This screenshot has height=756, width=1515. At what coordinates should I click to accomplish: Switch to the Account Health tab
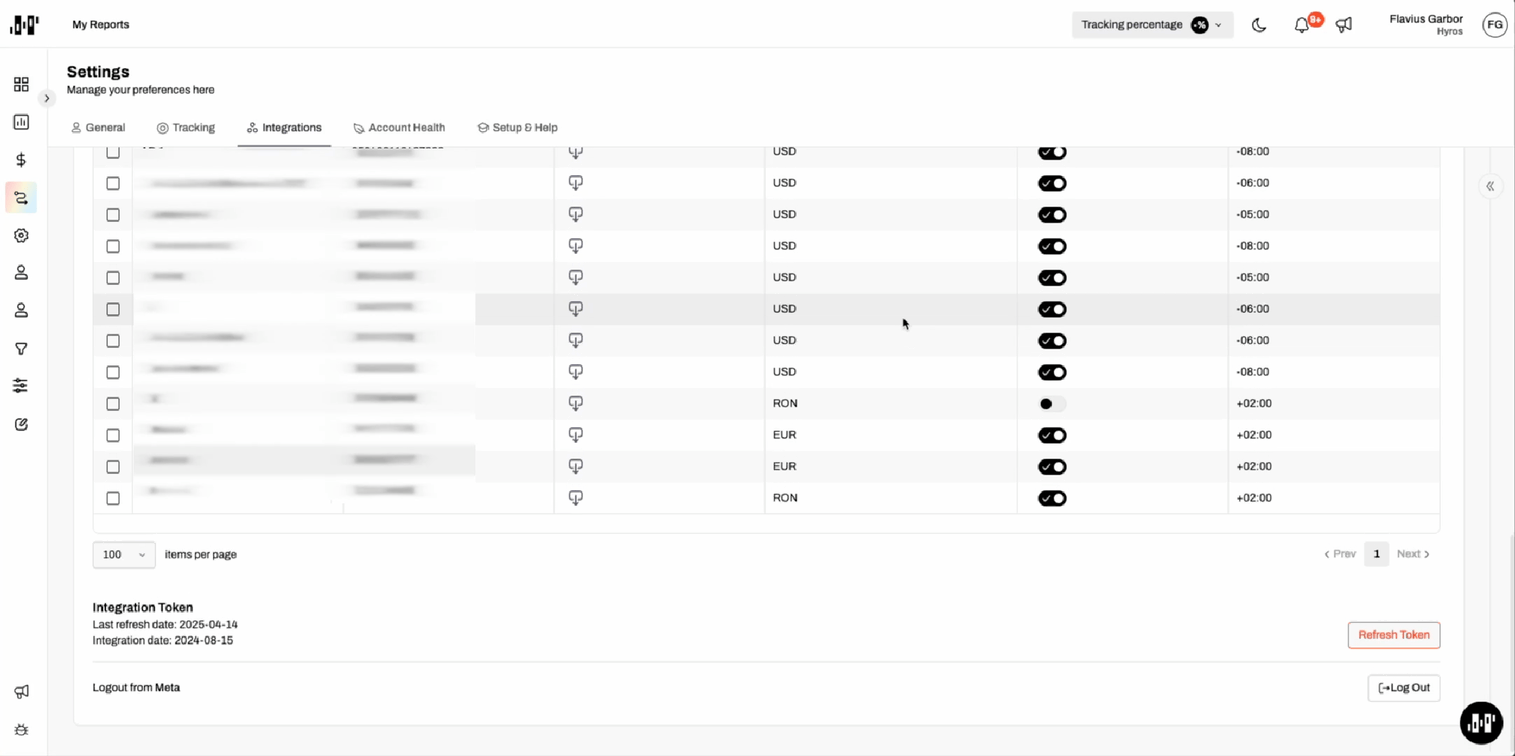[x=399, y=128]
